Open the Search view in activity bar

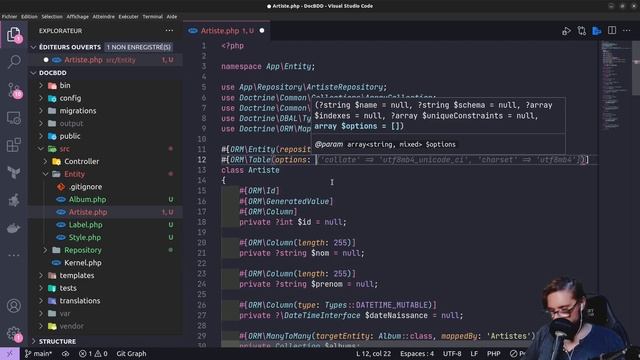tap(14, 62)
